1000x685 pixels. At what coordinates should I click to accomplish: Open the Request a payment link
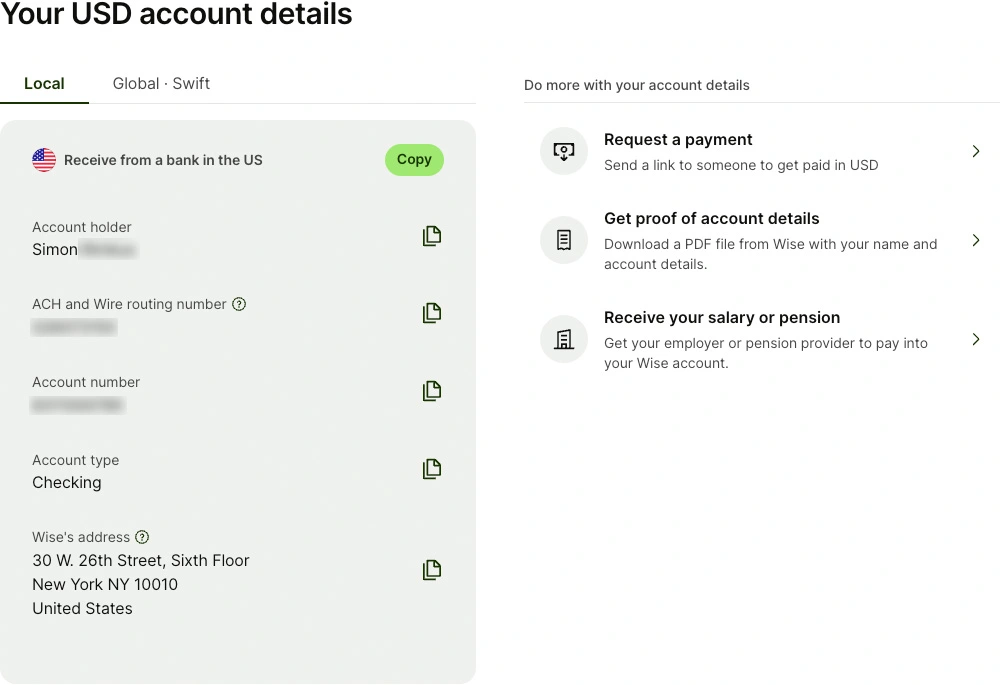click(678, 140)
